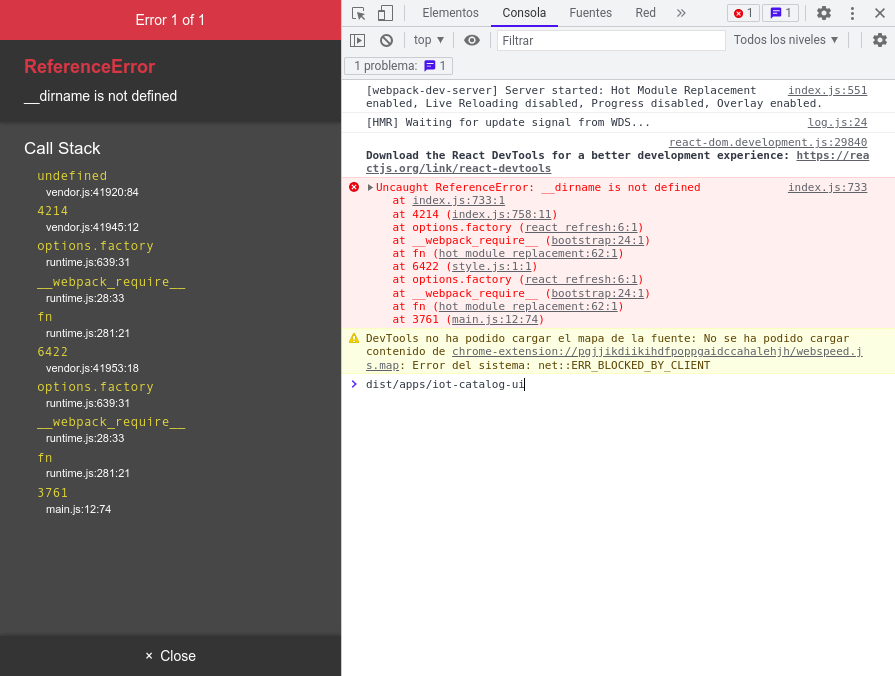Click the react-devtools download link
The width and height of the screenshot is (895, 676).
click(x=830, y=156)
